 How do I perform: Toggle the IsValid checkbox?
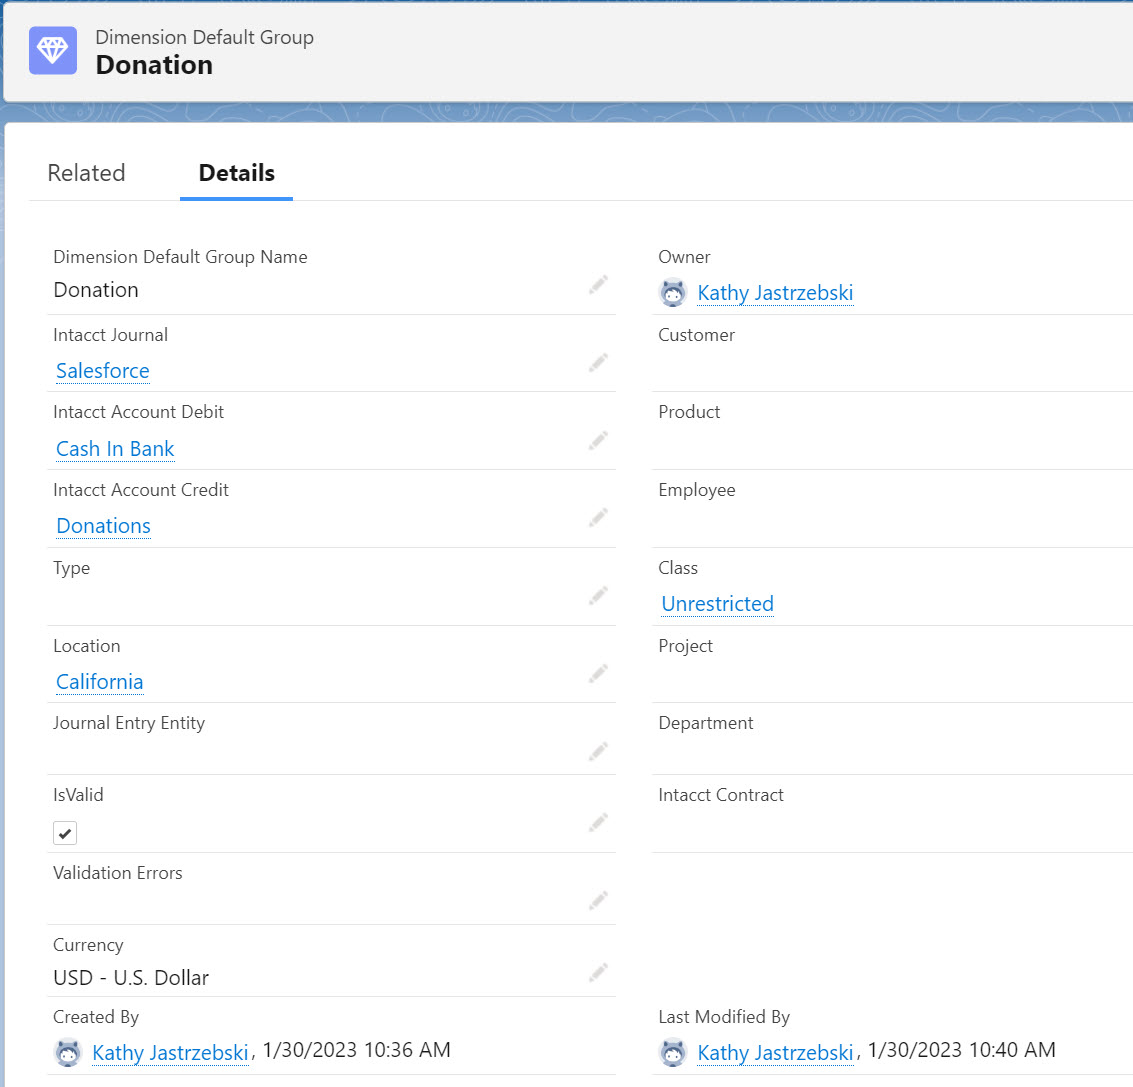[x=65, y=833]
